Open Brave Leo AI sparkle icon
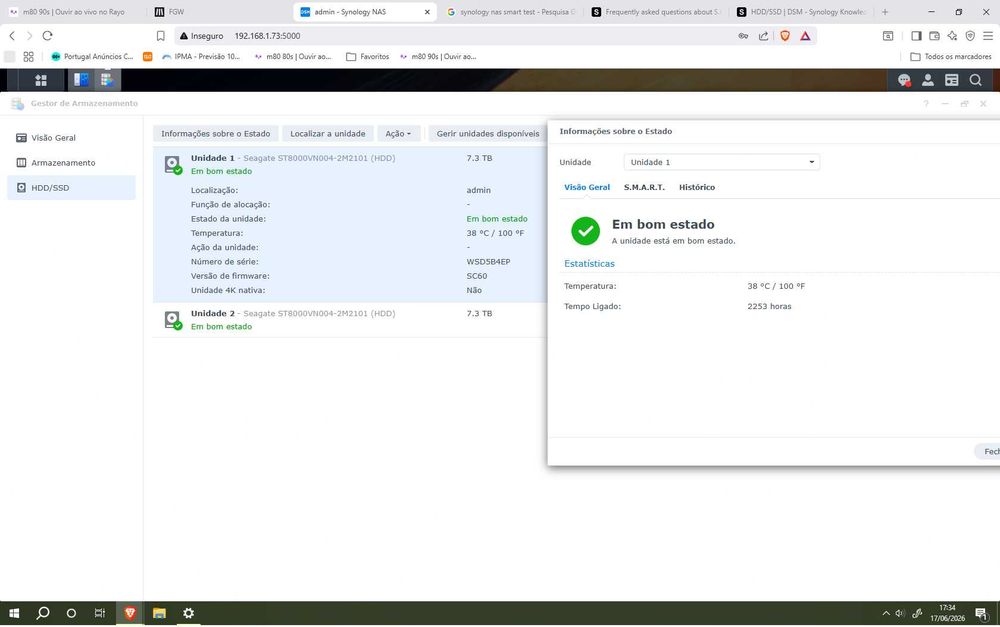 pyautogui.click(x=952, y=36)
